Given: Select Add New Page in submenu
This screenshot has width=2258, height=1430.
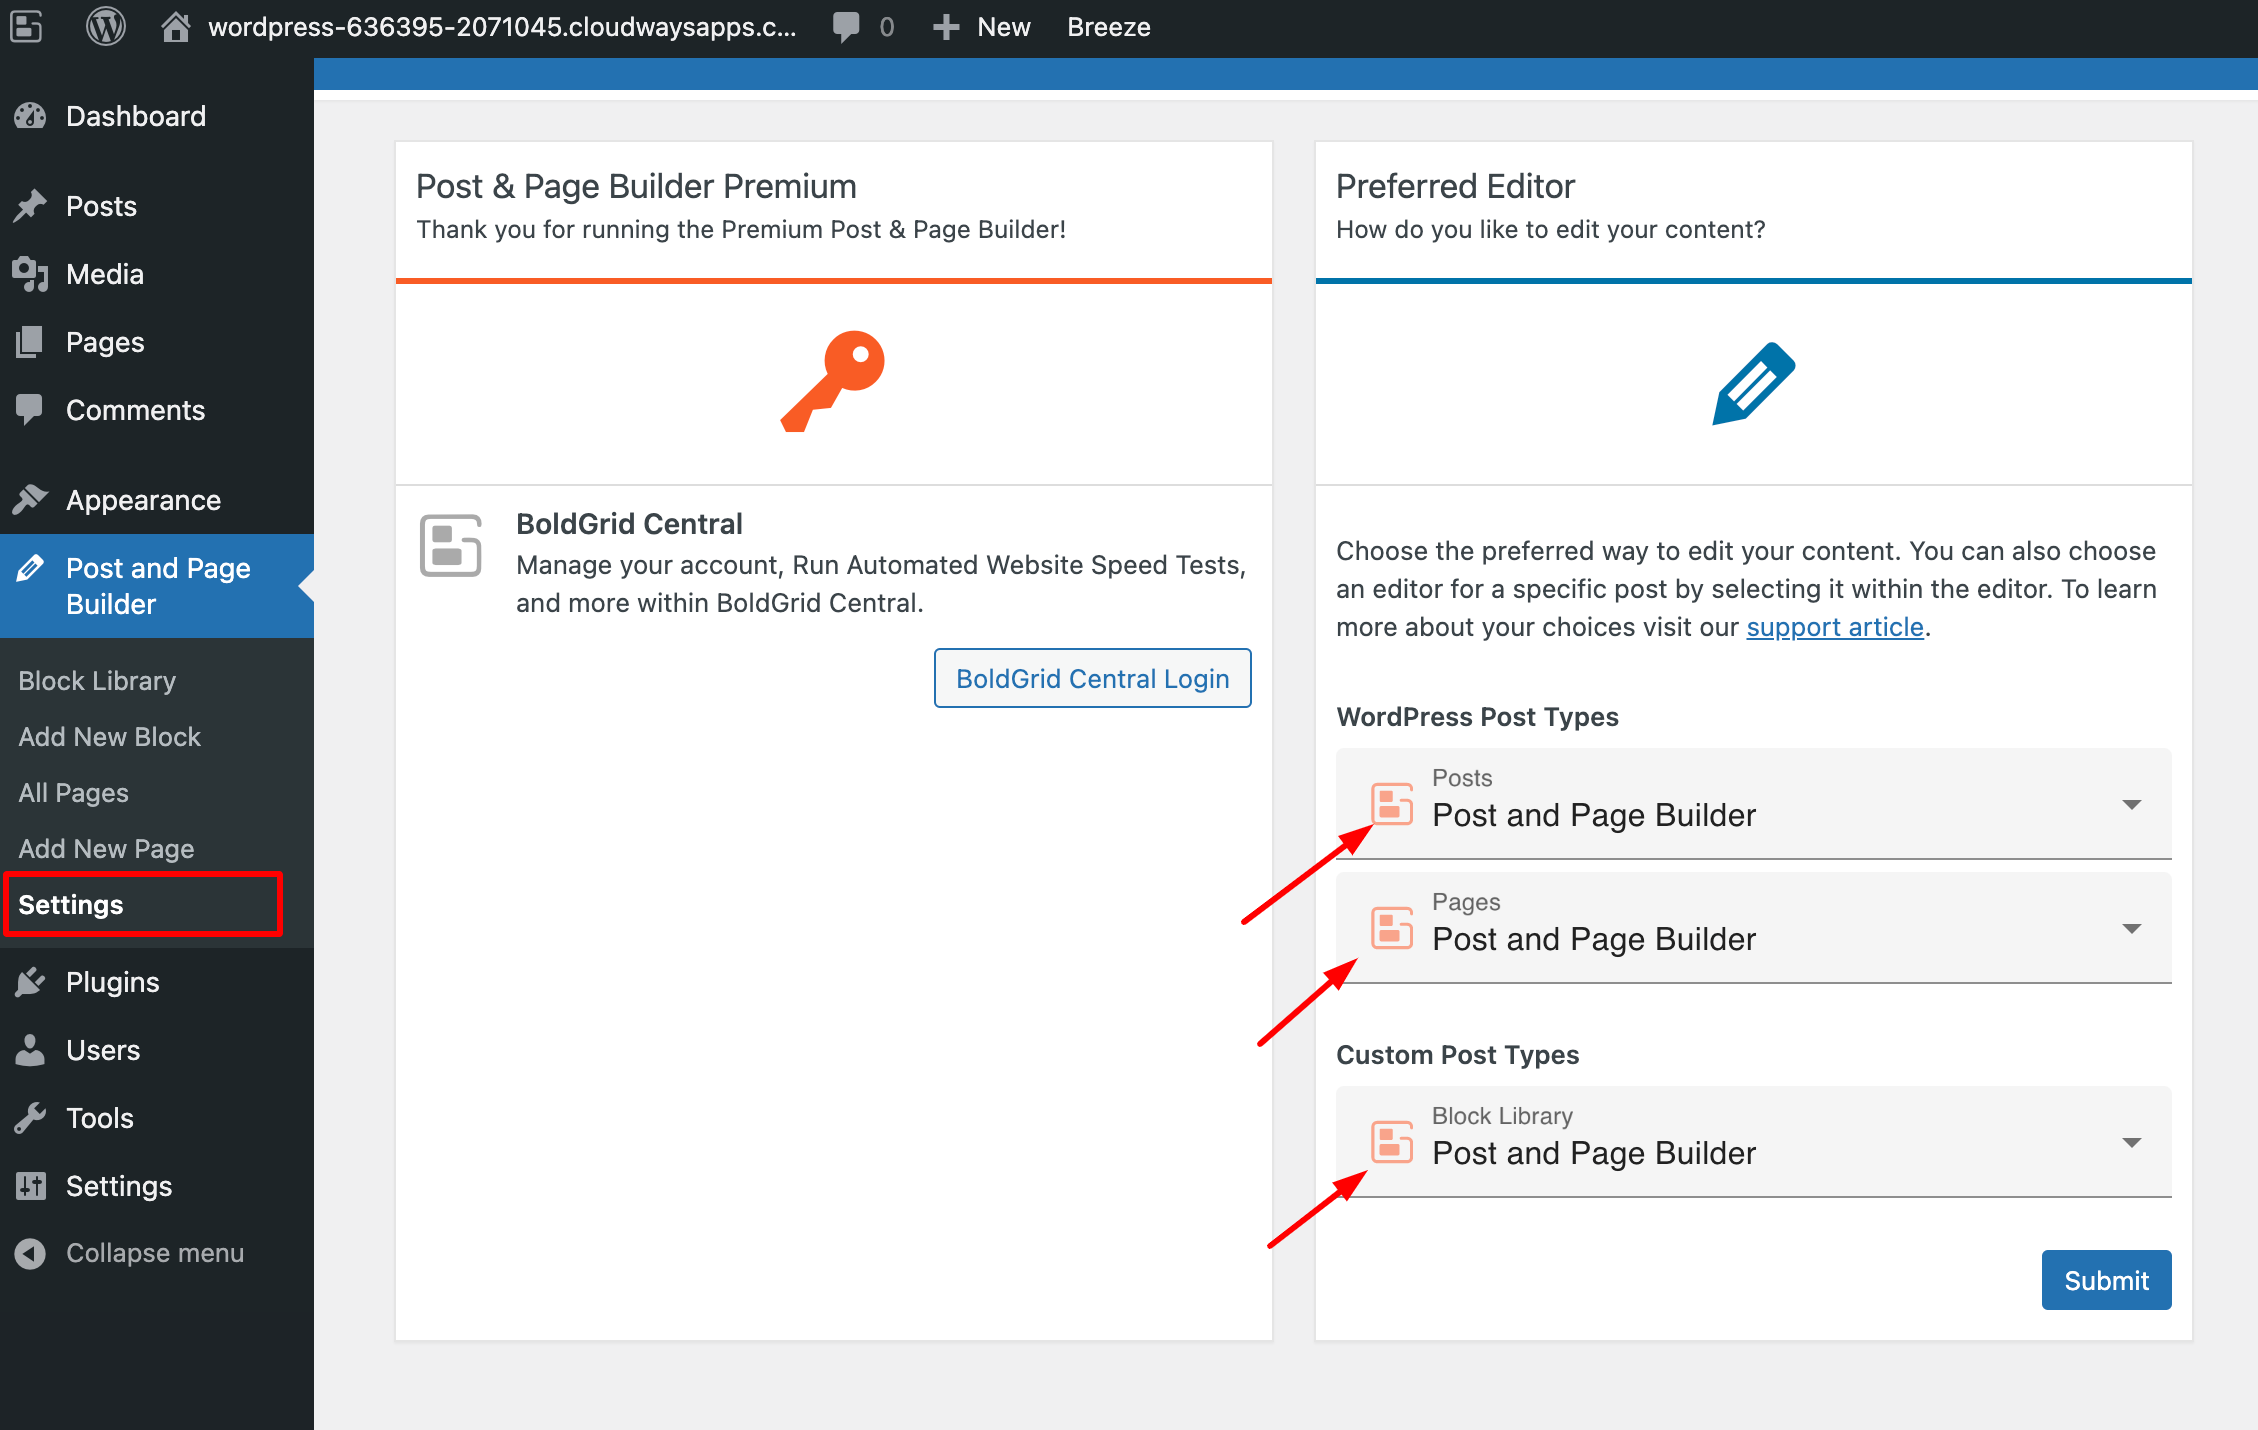Looking at the screenshot, I should (106, 849).
